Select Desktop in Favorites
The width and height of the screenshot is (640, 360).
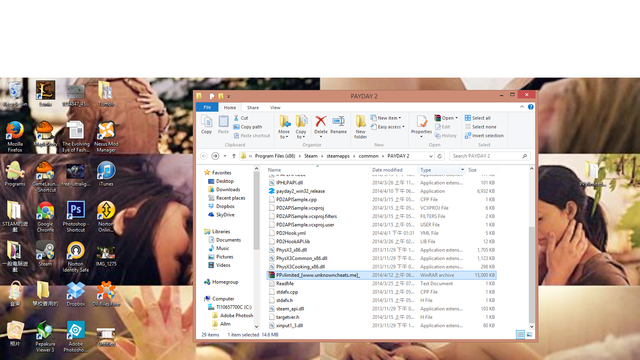pyautogui.click(x=225, y=181)
